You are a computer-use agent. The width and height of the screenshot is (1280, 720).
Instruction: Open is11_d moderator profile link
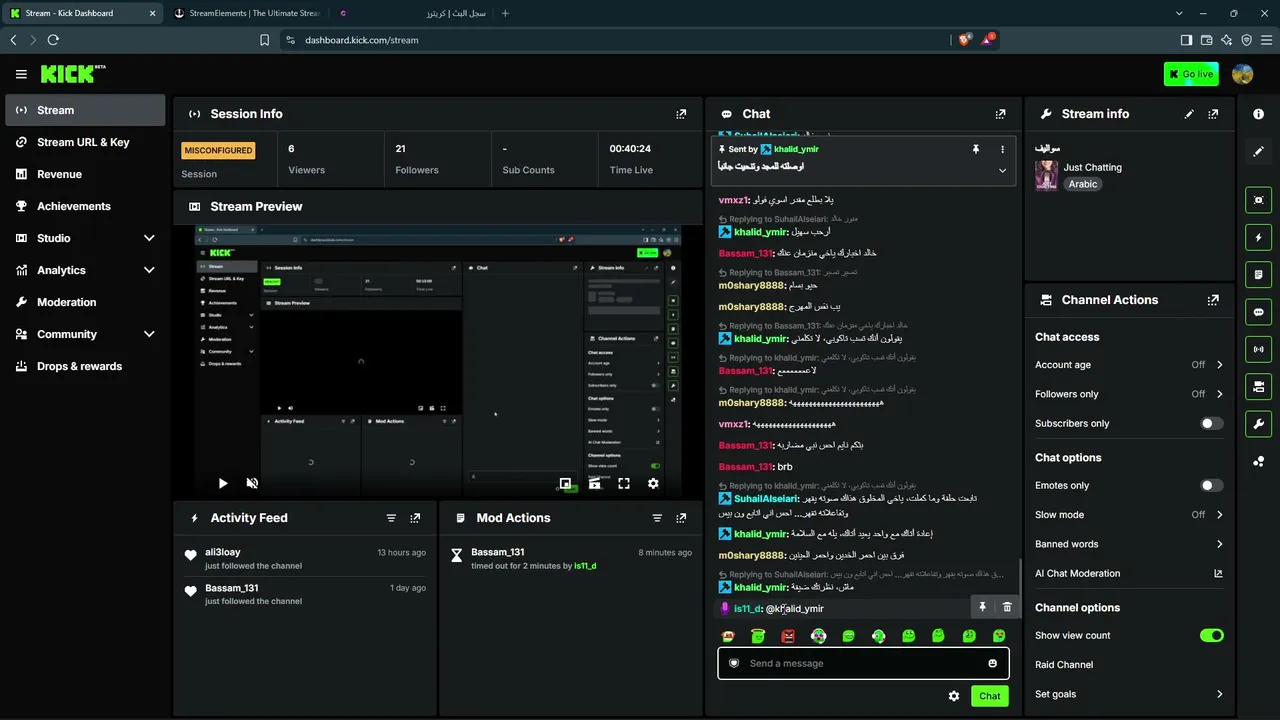coord(585,566)
